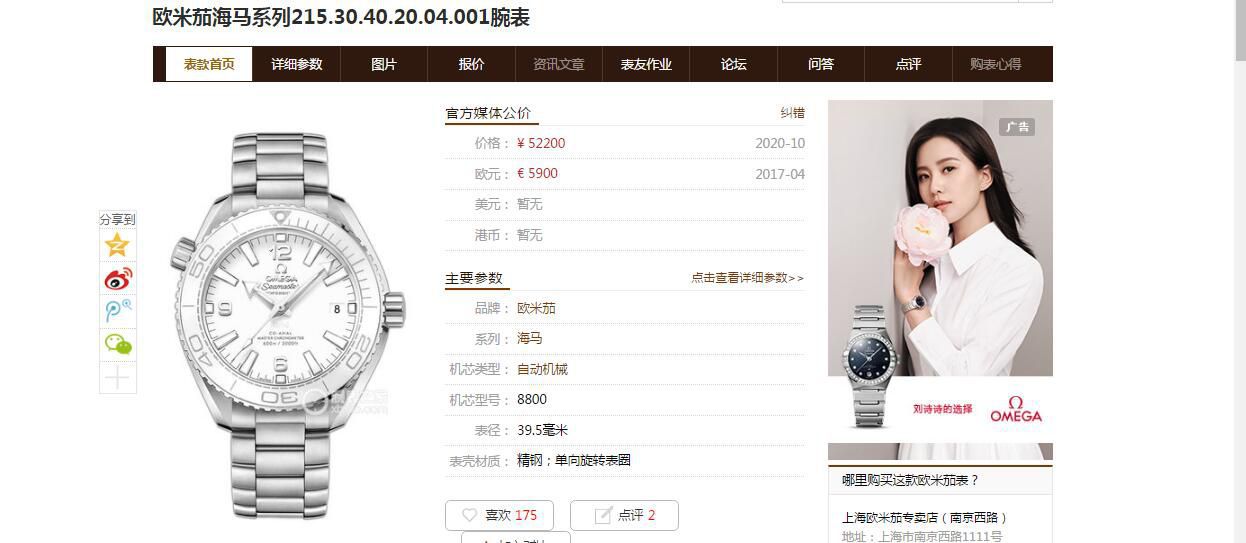Screen dimensions: 1246x543
Task: Share via the Tencent Weibo icon
Action: click(118, 311)
